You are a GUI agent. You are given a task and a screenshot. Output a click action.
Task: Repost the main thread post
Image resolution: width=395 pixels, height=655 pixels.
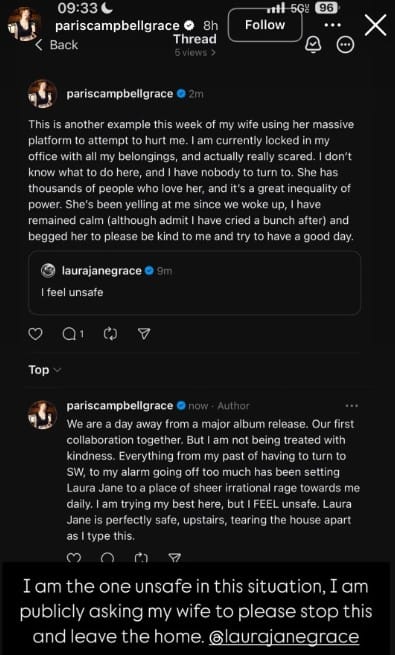click(110, 334)
